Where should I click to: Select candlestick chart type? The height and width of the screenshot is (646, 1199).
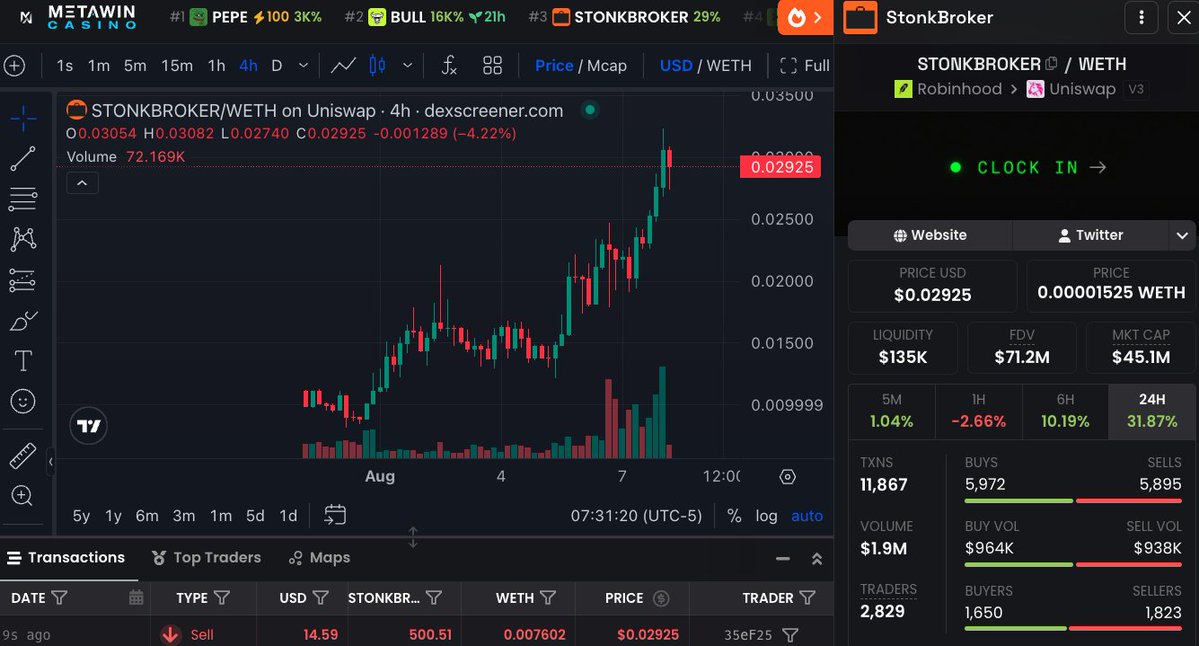378,66
